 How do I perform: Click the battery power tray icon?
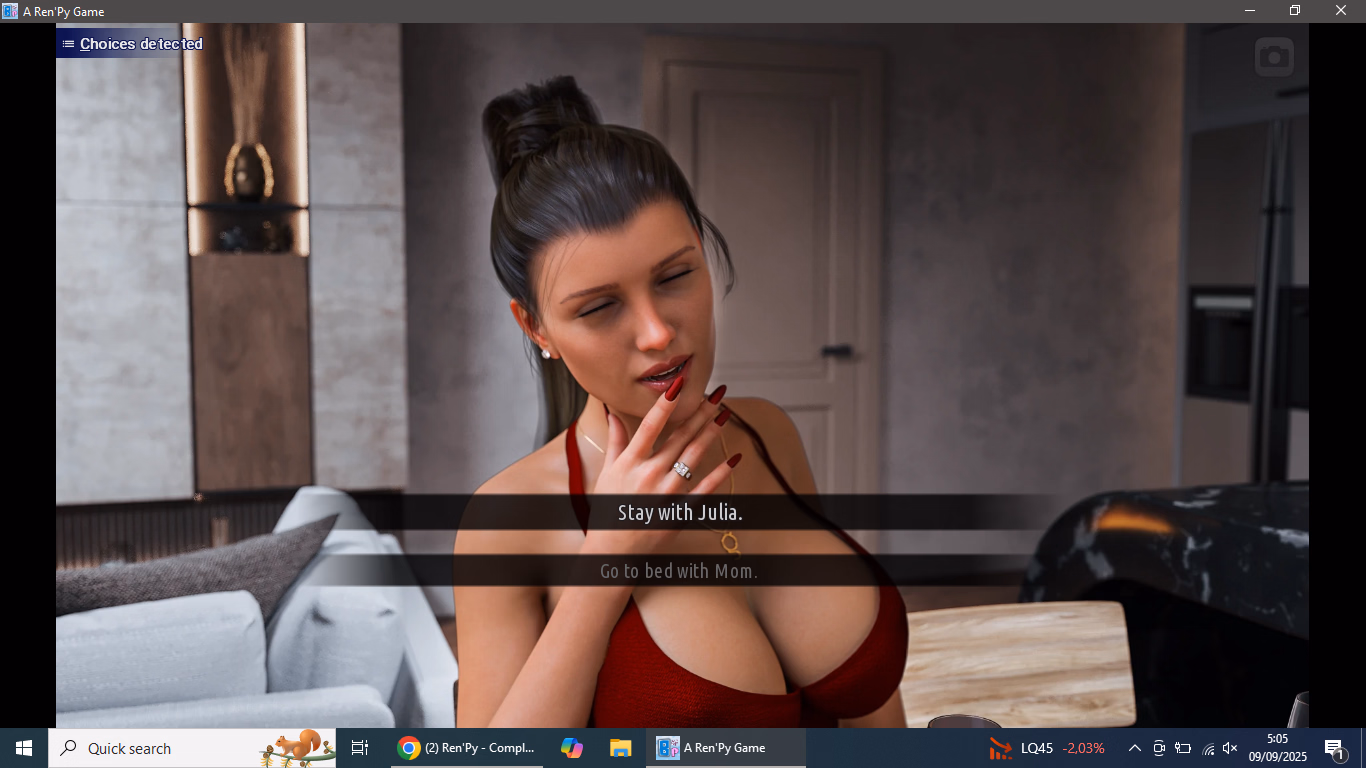click(1183, 748)
